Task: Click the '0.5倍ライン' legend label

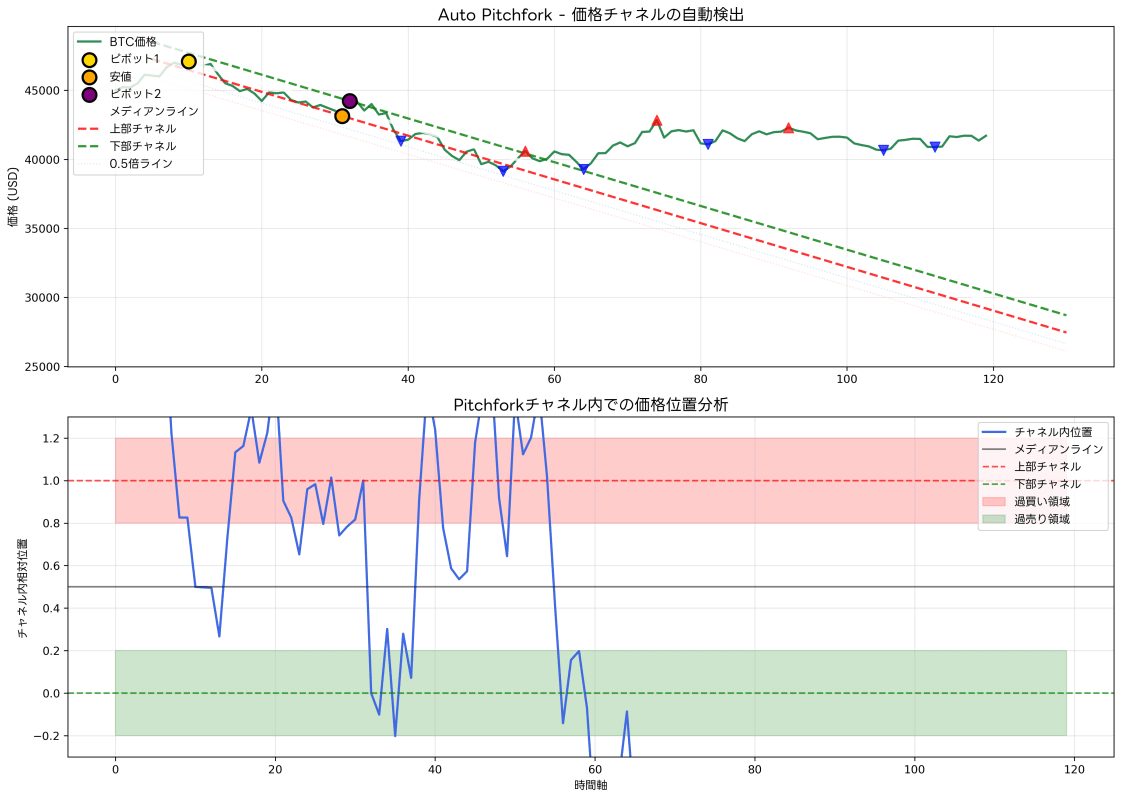Action: coord(141,163)
